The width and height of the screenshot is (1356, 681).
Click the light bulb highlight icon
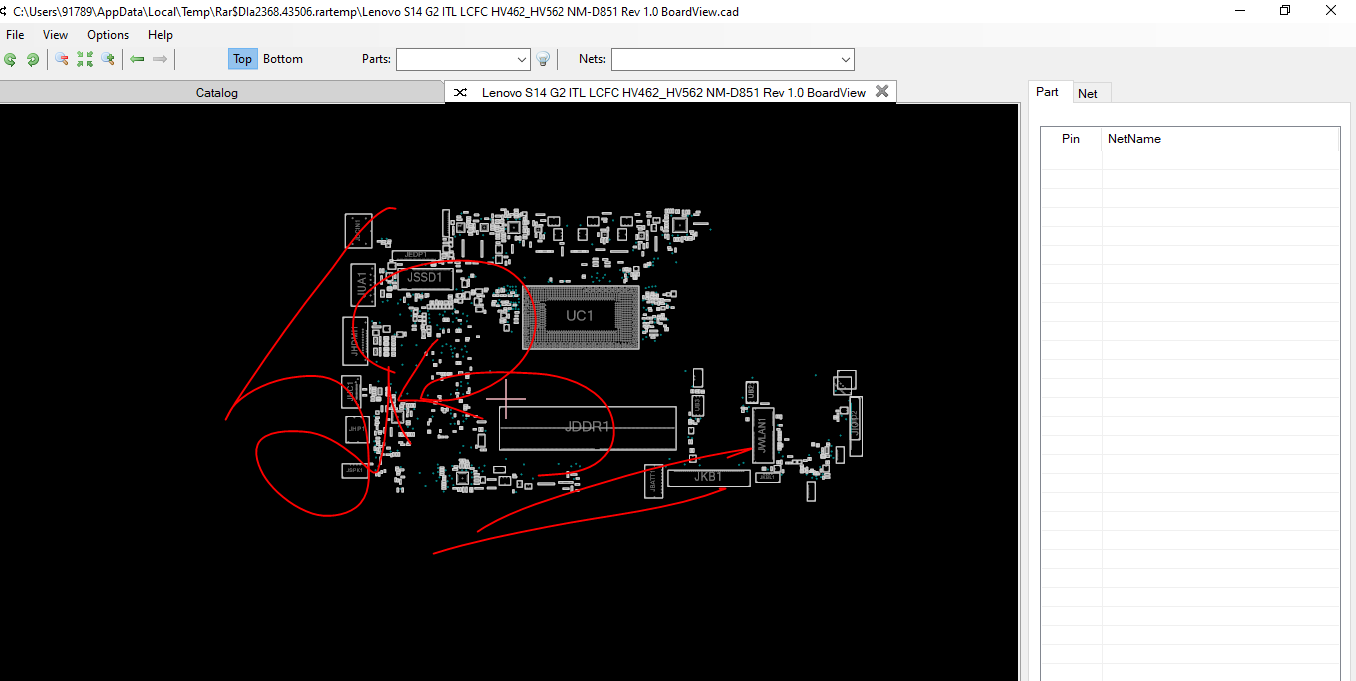pyautogui.click(x=543, y=60)
